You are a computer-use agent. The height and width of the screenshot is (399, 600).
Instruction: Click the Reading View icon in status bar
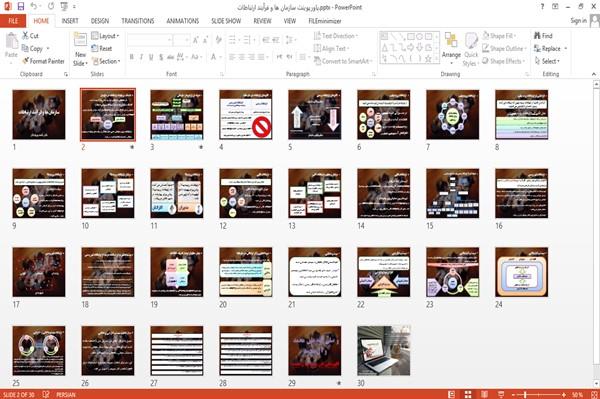click(484, 394)
